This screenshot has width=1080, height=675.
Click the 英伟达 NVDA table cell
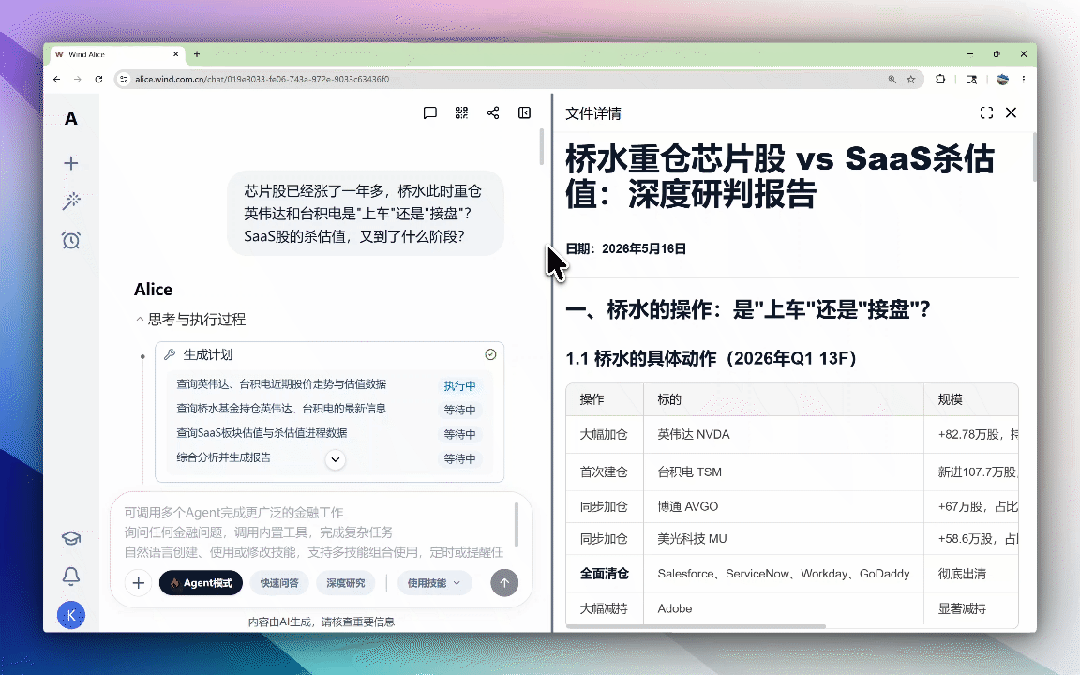pyautogui.click(x=783, y=435)
